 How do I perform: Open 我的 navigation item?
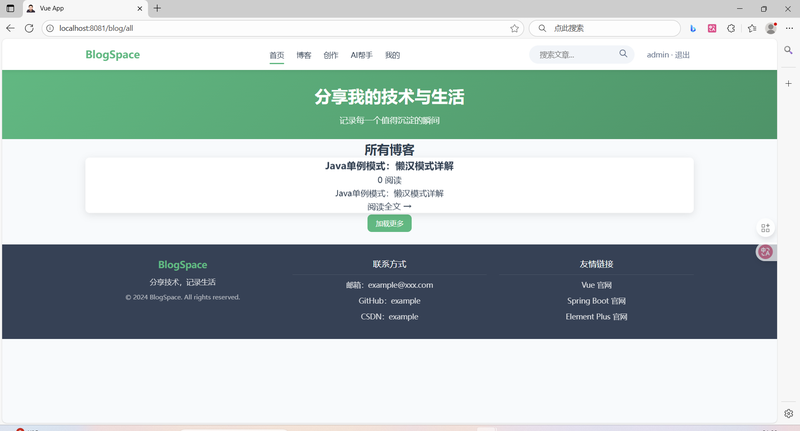coord(392,55)
